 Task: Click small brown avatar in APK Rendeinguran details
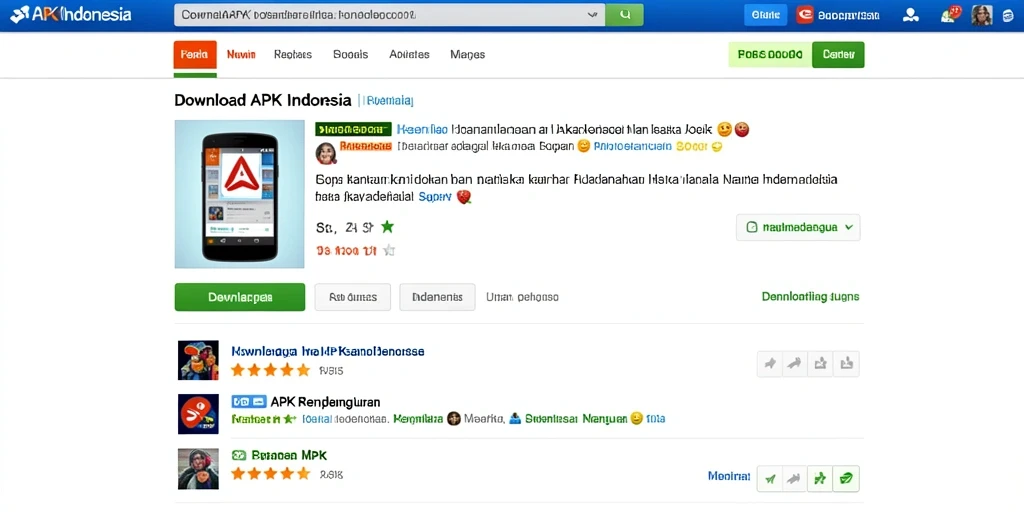point(454,419)
